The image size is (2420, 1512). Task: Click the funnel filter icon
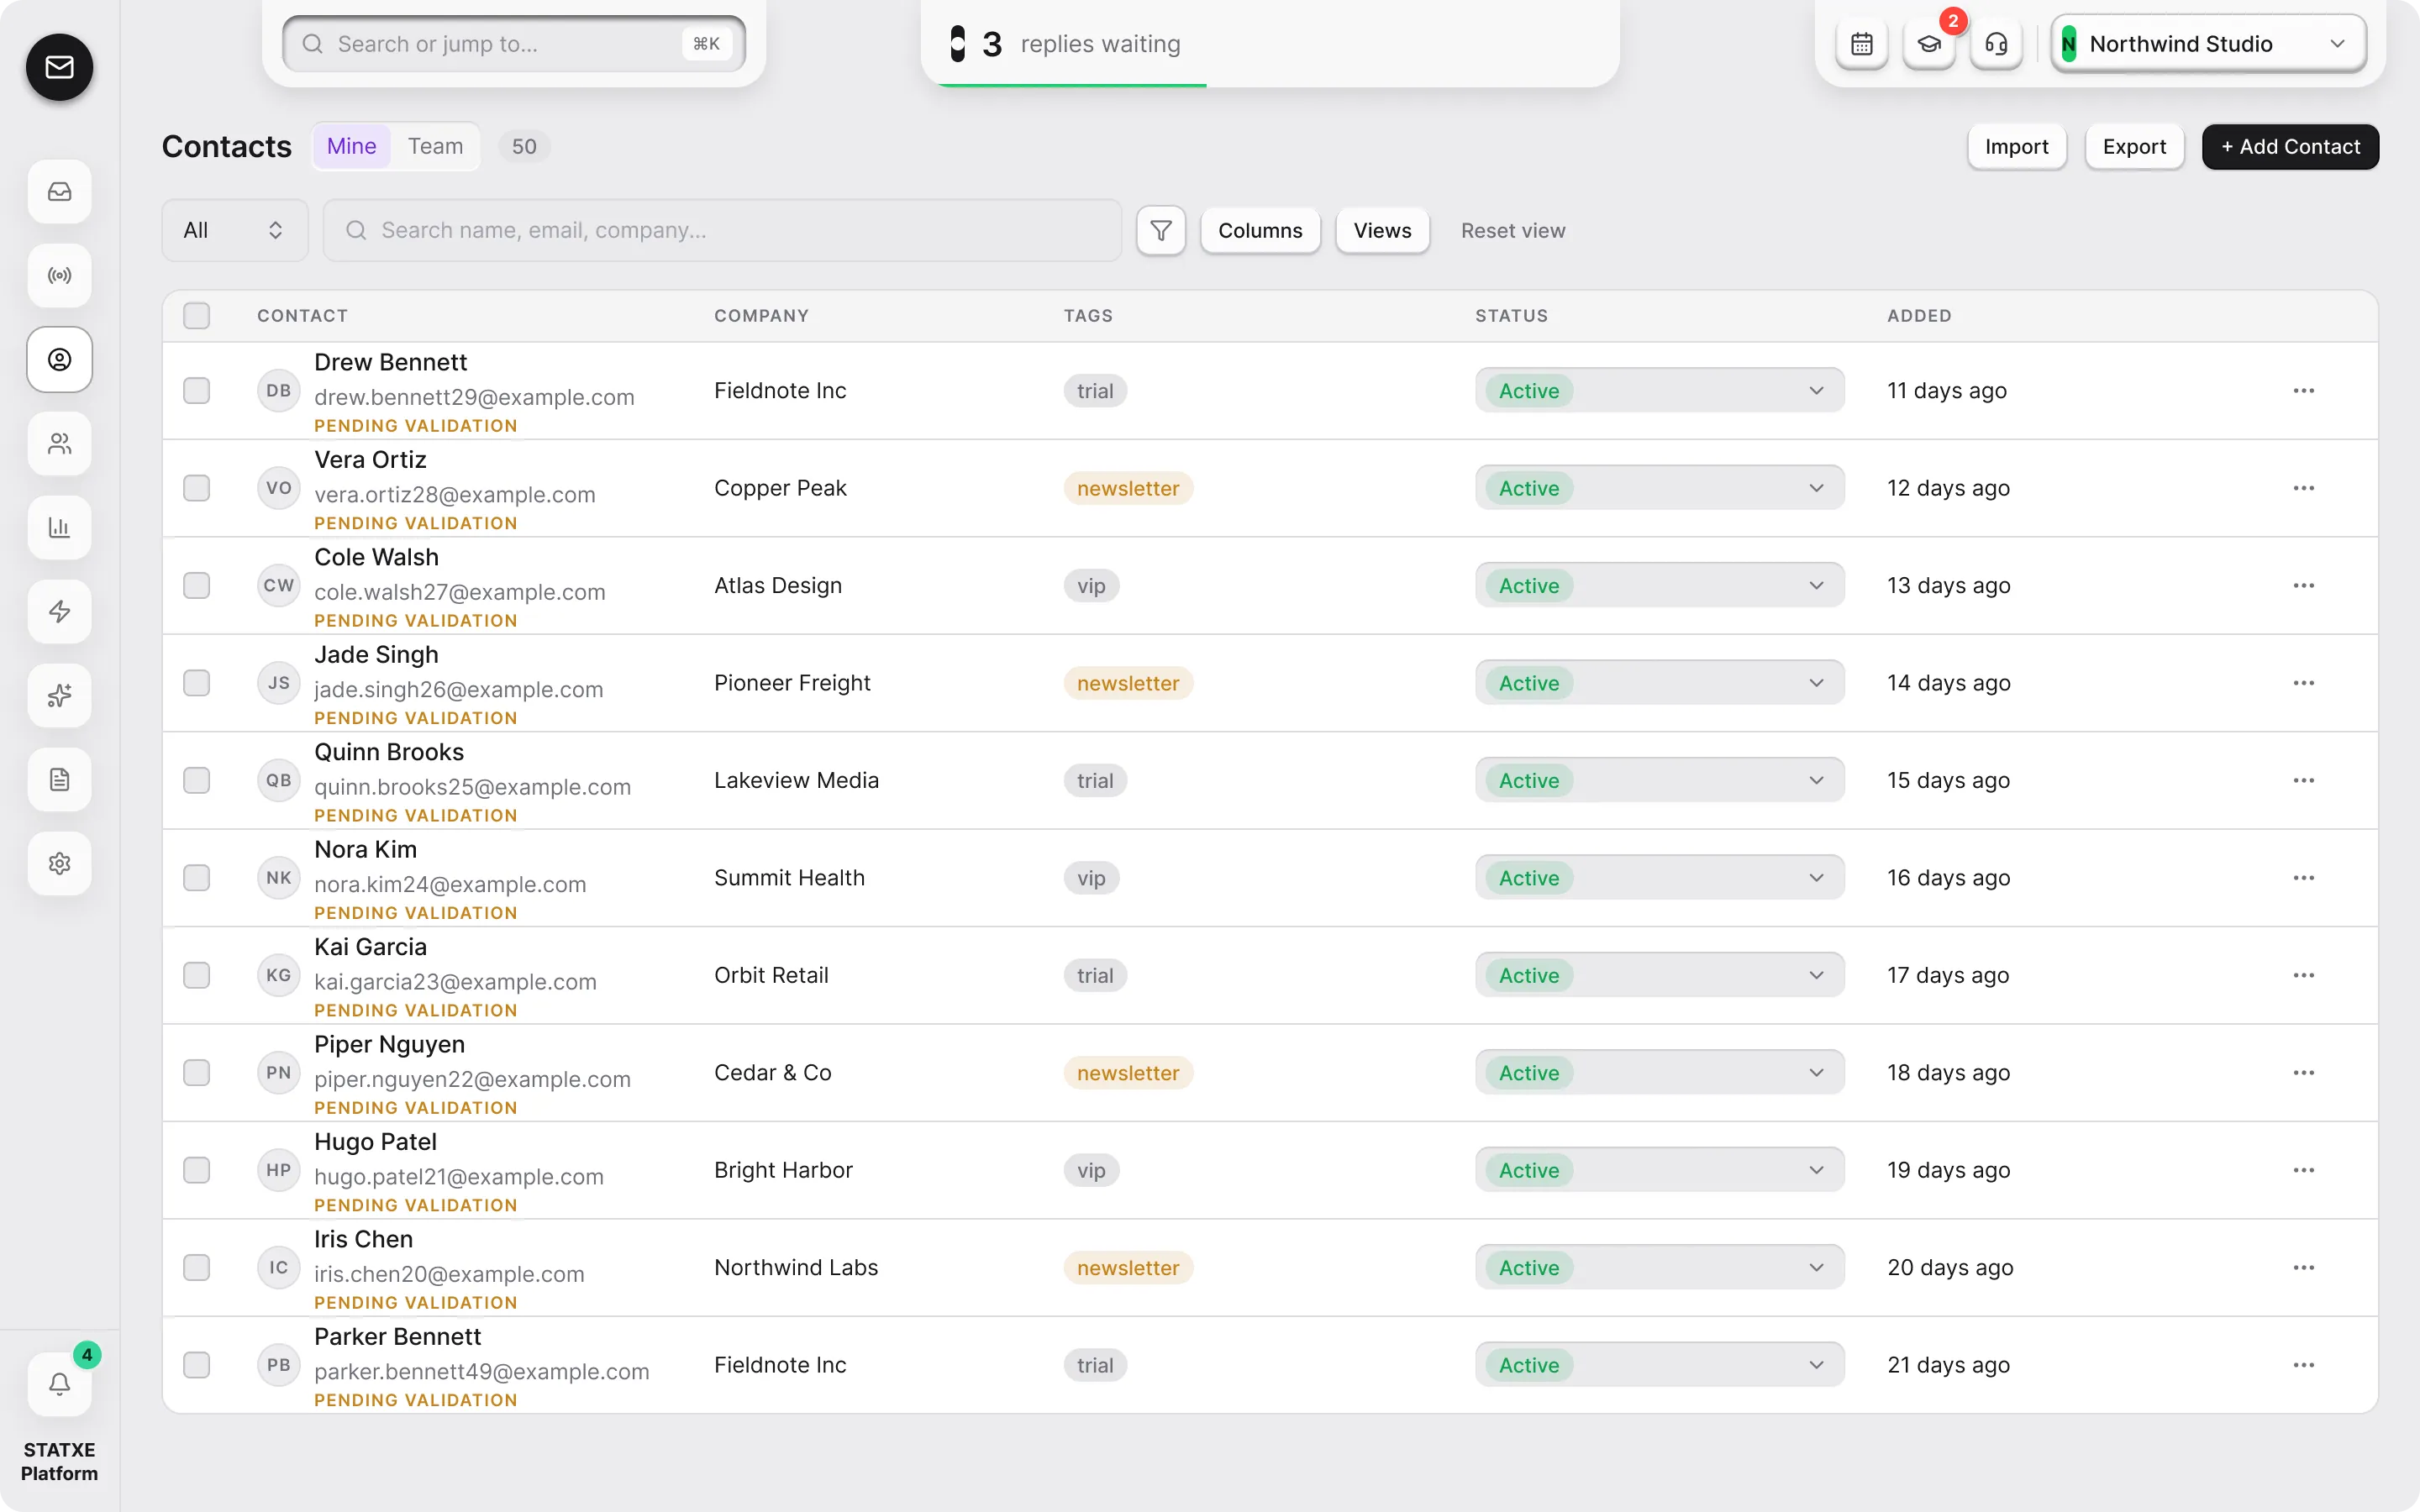[1161, 231]
